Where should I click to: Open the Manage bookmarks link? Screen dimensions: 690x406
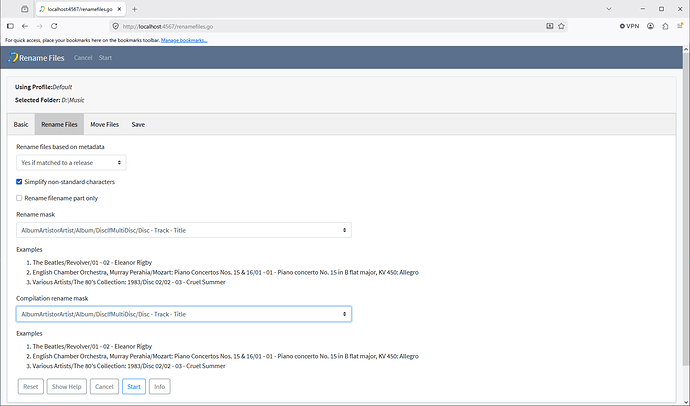[184, 40]
